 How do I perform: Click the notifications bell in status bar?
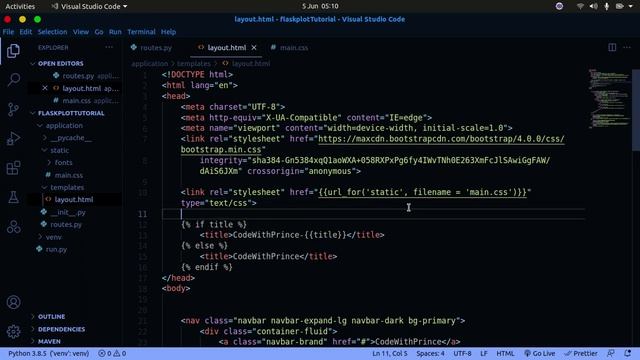(627, 353)
